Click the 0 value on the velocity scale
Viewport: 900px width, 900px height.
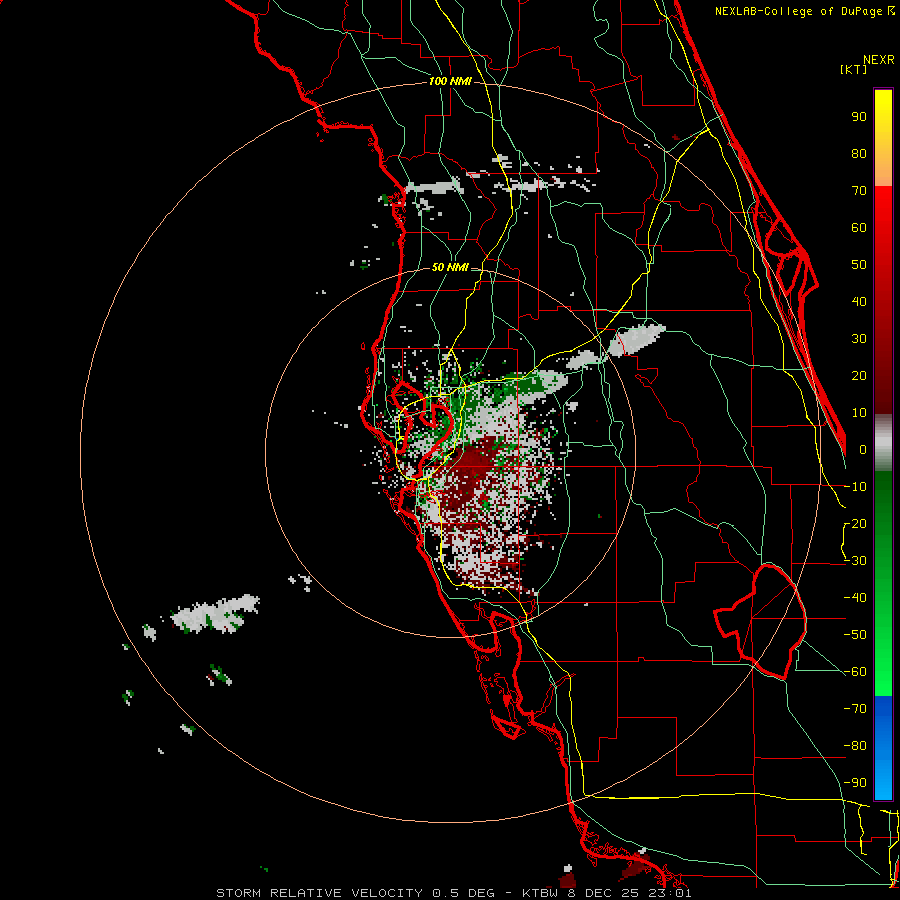coord(863,450)
